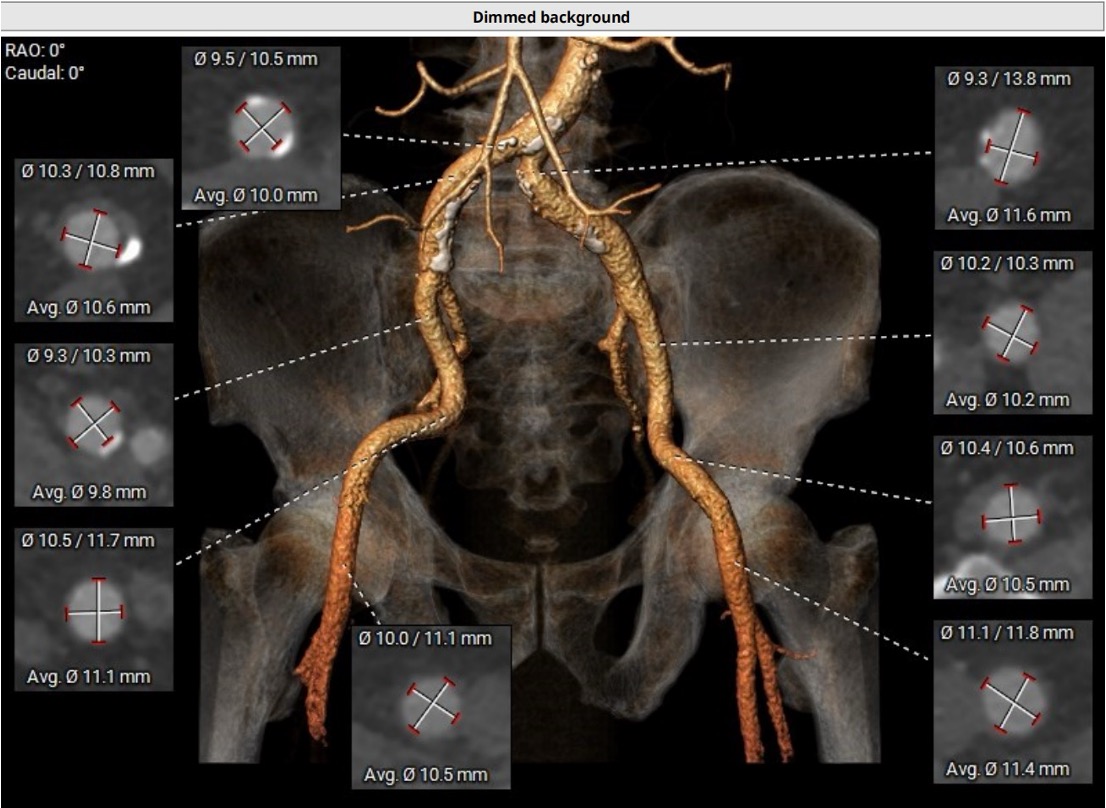Click the Dimmed background title bar

click(552, 17)
